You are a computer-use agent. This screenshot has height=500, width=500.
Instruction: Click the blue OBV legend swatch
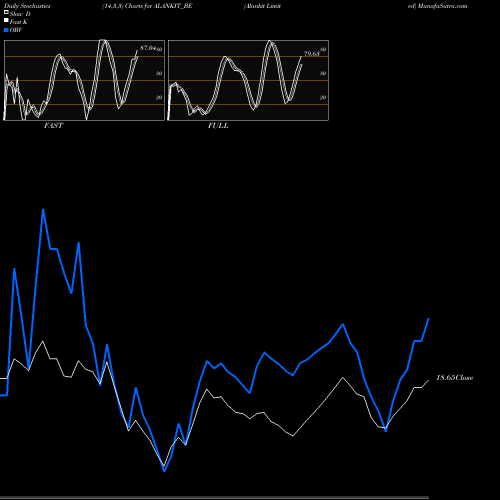pyautogui.click(x=6, y=30)
